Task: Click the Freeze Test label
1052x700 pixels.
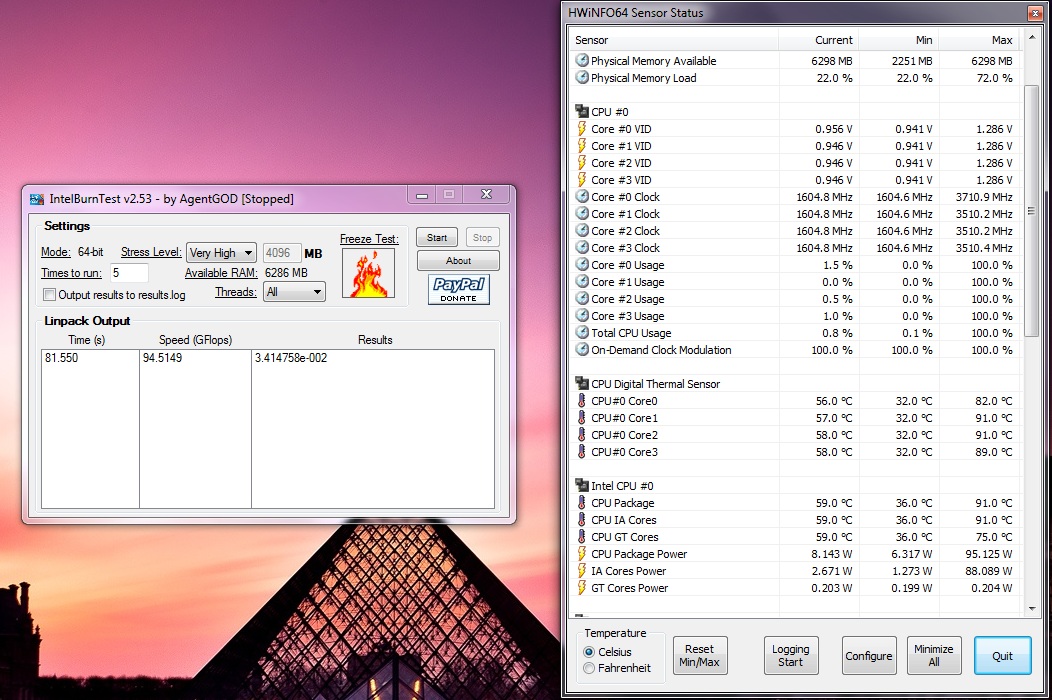Action: [x=369, y=239]
